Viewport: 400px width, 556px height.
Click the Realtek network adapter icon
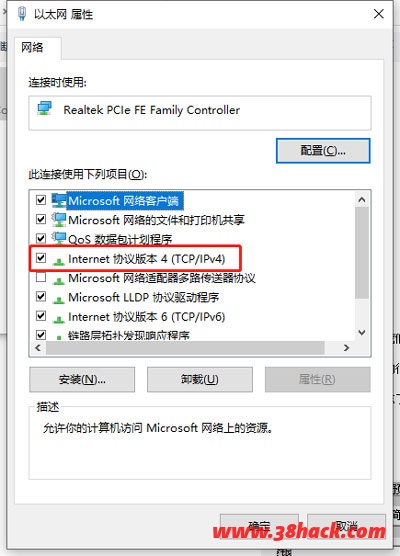point(45,108)
